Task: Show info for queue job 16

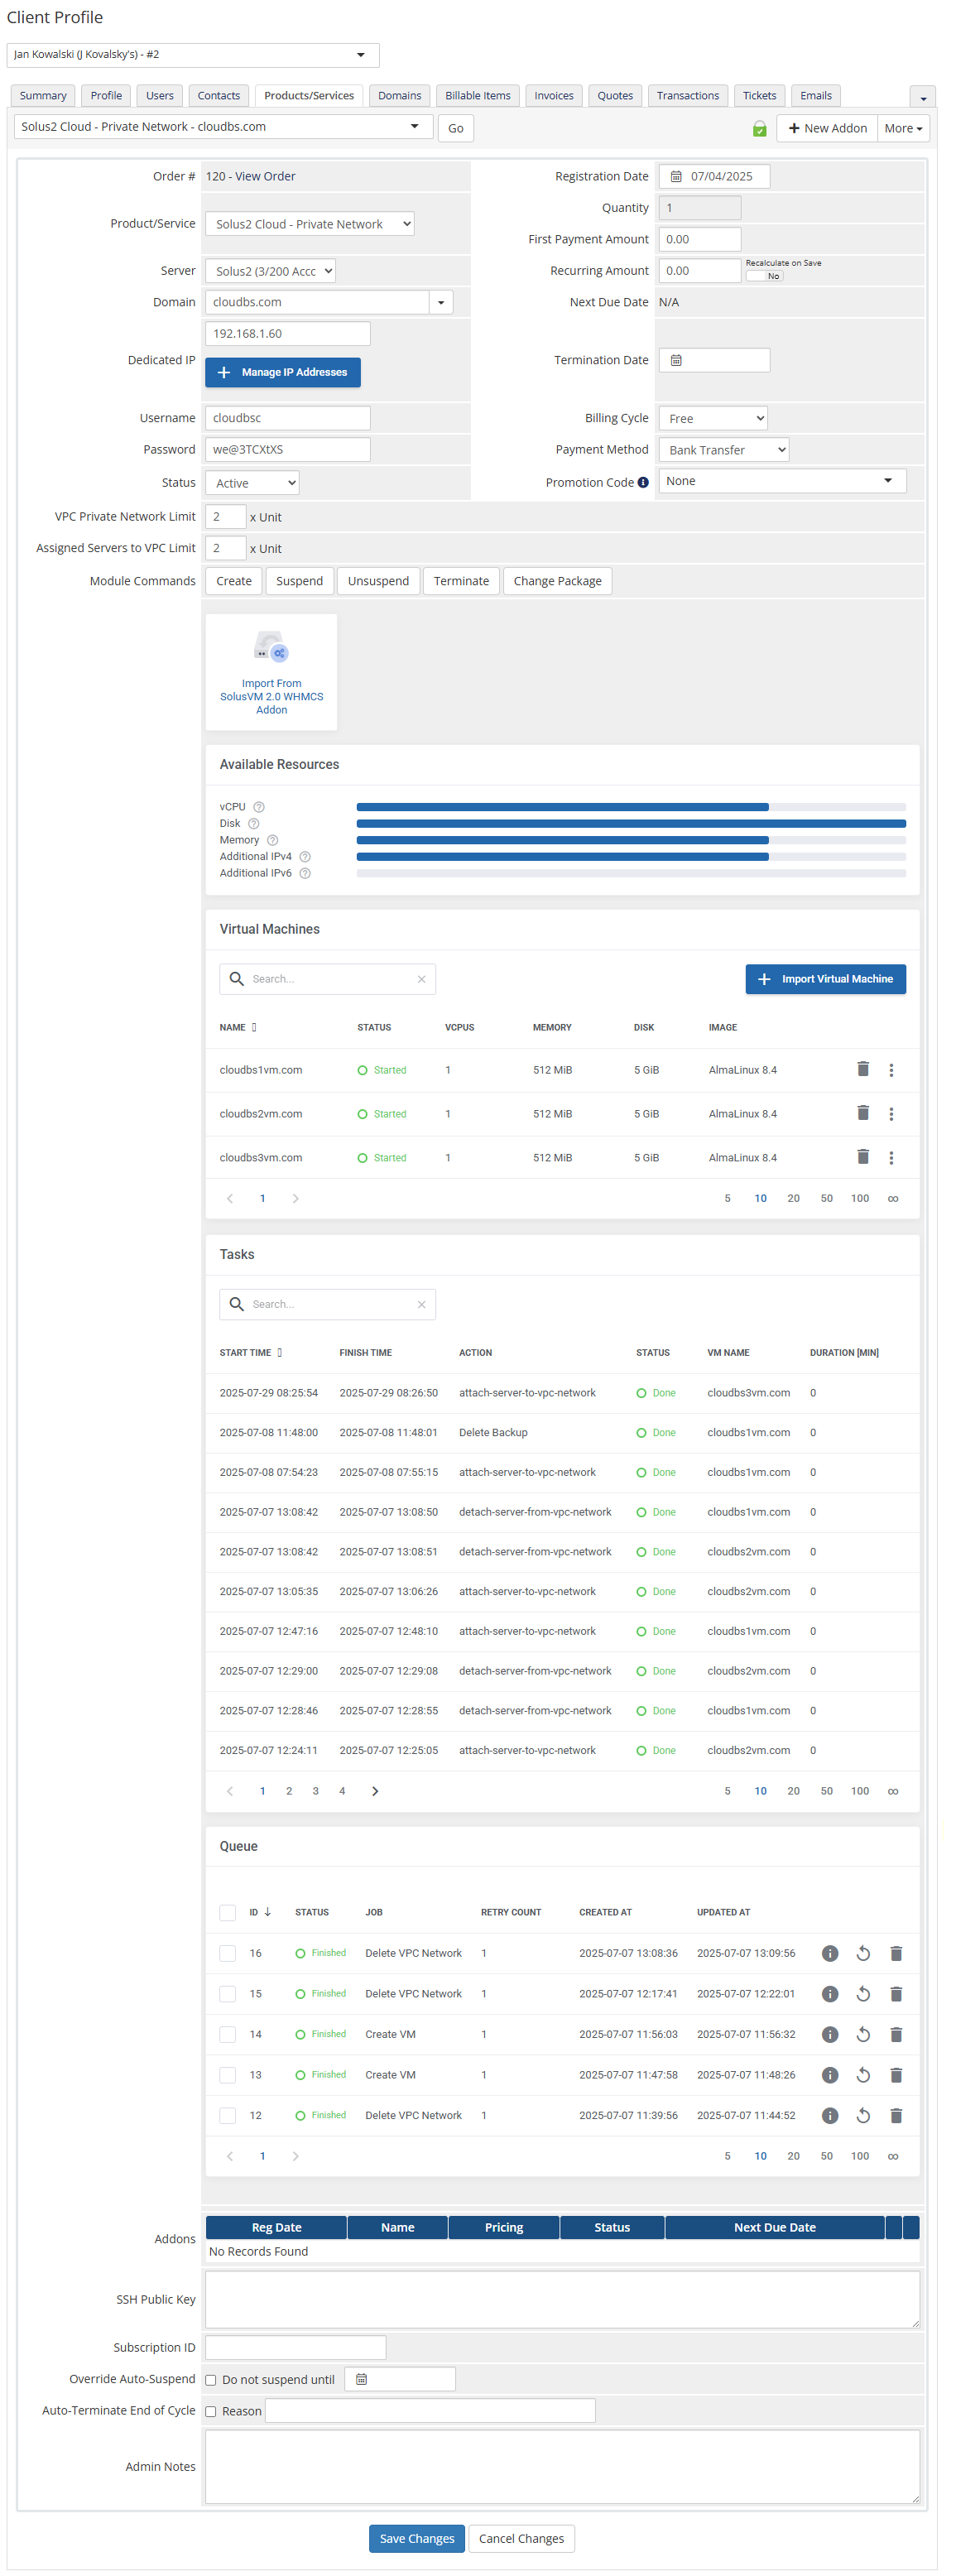Action: click(829, 1953)
